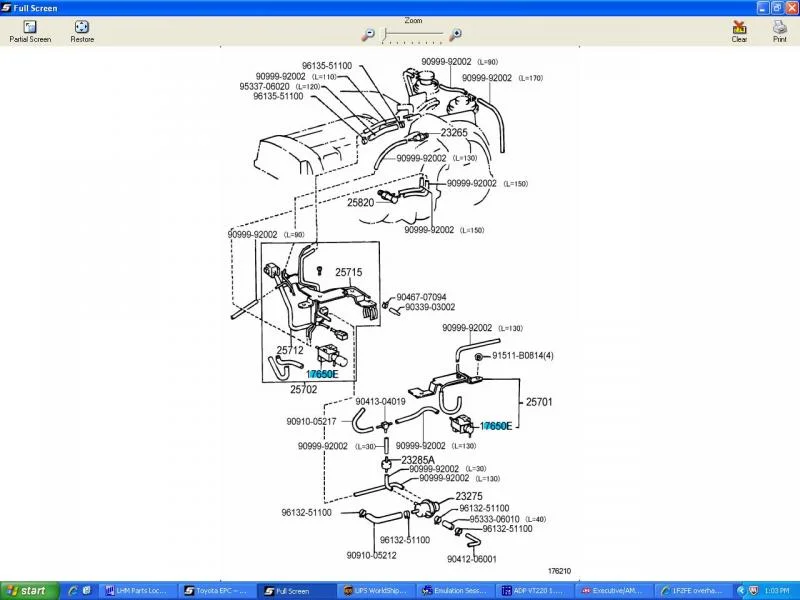The width and height of the screenshot is (800, 600).
Task: Select the figure number 176210
Action: pyautogui.click(x=560, y=571)
